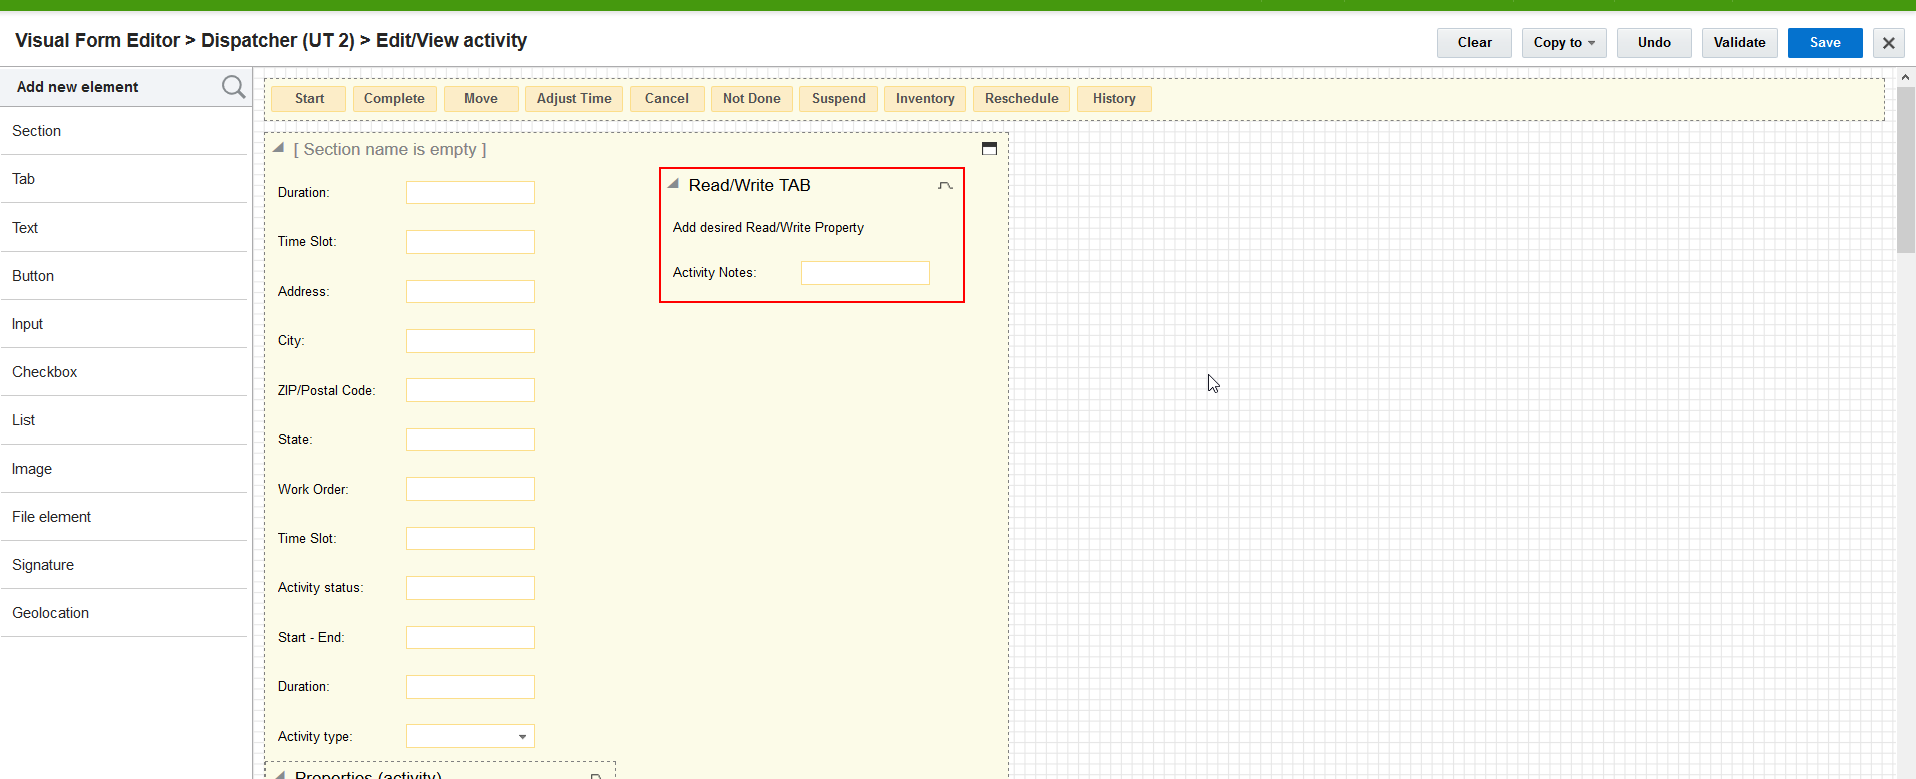Select the Complete action button
The width and height of the screenshot is (1916, 779).
click(394, 99)
